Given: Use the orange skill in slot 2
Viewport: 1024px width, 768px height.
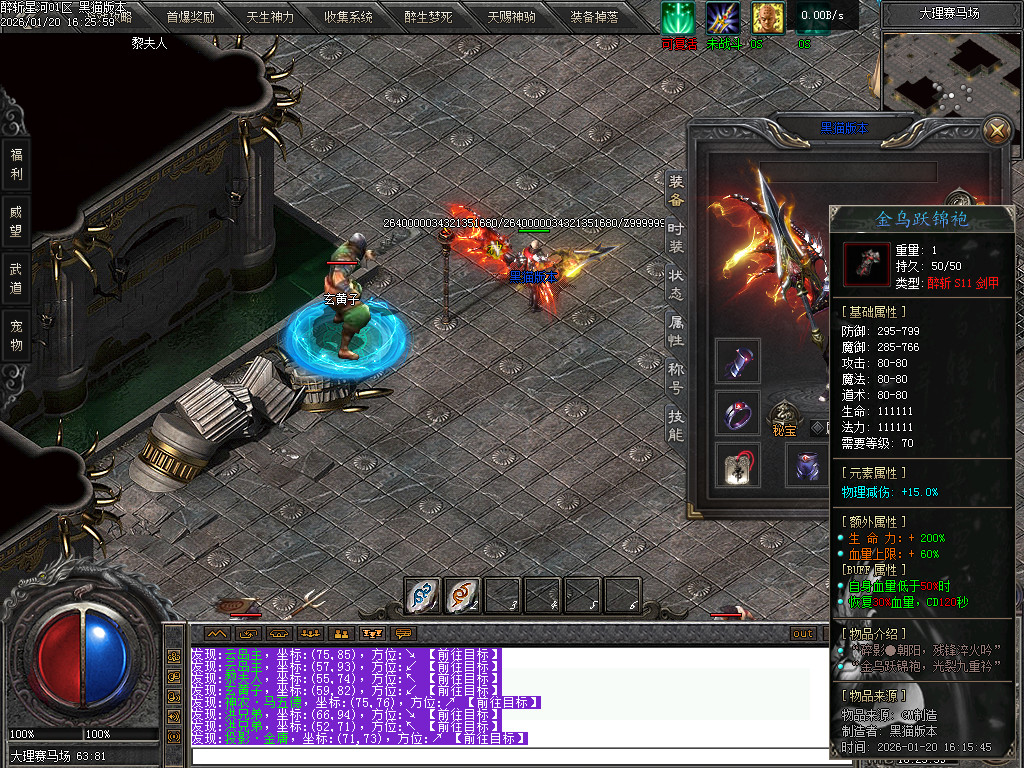Looking at the screenshot, I should 462,596.
